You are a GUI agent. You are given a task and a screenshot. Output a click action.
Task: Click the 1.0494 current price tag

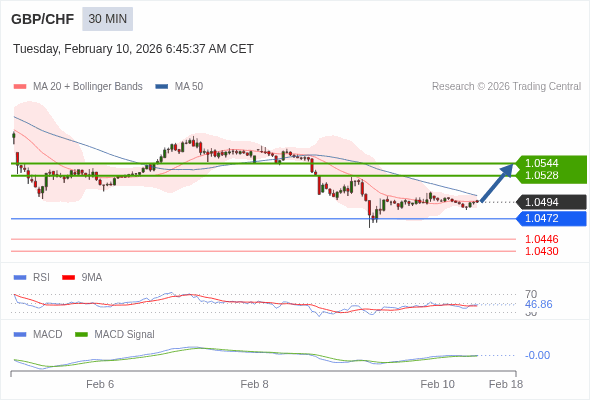click(552, 202)
